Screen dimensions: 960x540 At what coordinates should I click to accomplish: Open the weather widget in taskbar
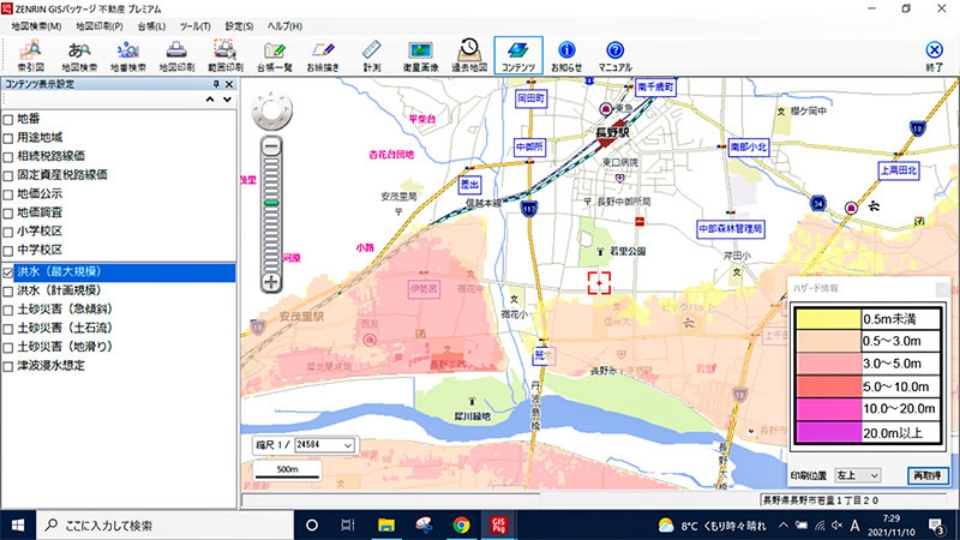point(711,525)
